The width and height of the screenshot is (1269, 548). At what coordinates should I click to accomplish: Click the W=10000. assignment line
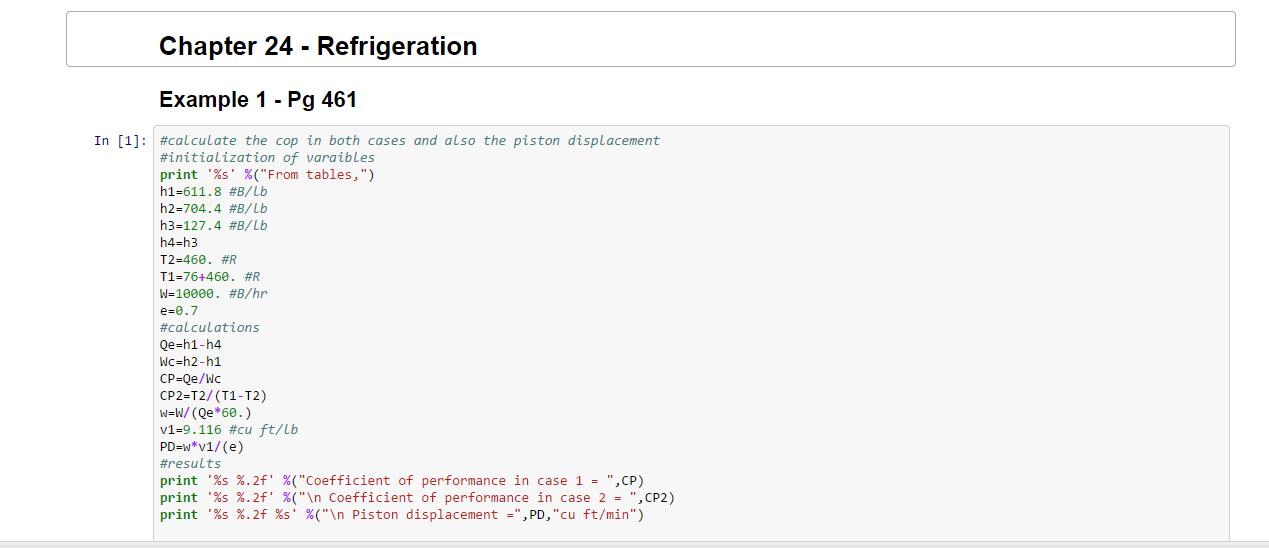click(213, 294)
